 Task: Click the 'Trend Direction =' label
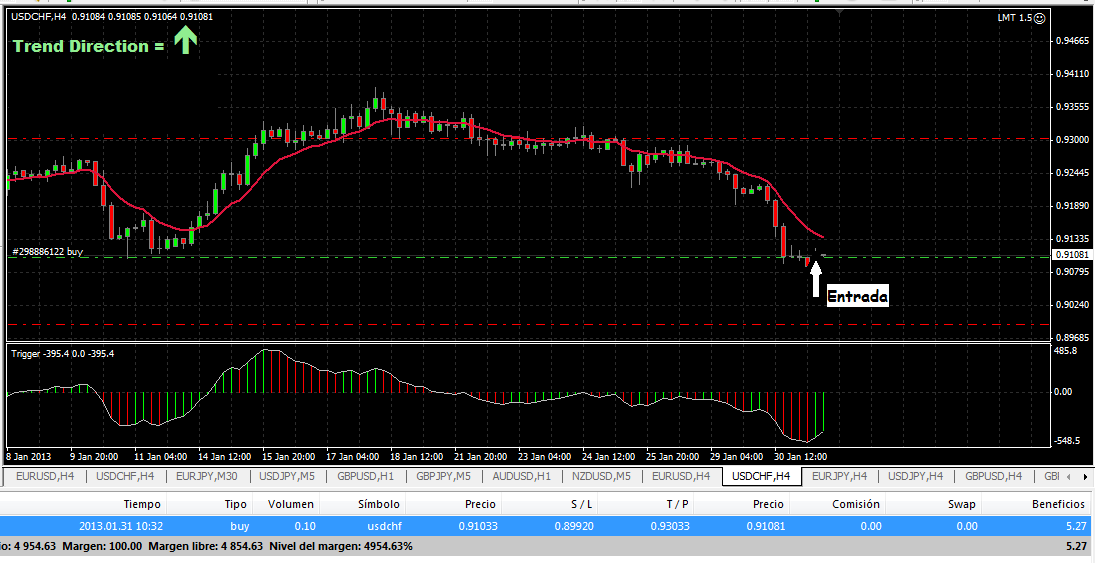(x=89, y=47)
